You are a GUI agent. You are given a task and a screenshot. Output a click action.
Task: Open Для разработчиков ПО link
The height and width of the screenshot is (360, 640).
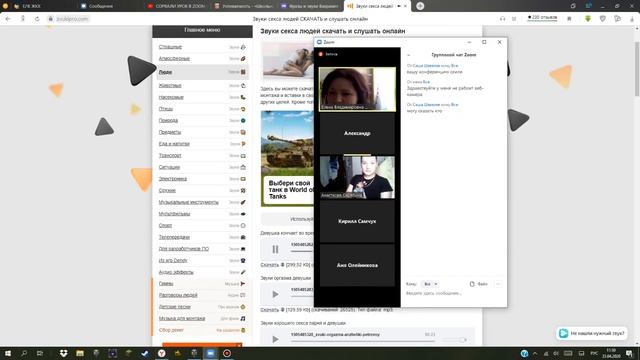click(x=184, y=249)
